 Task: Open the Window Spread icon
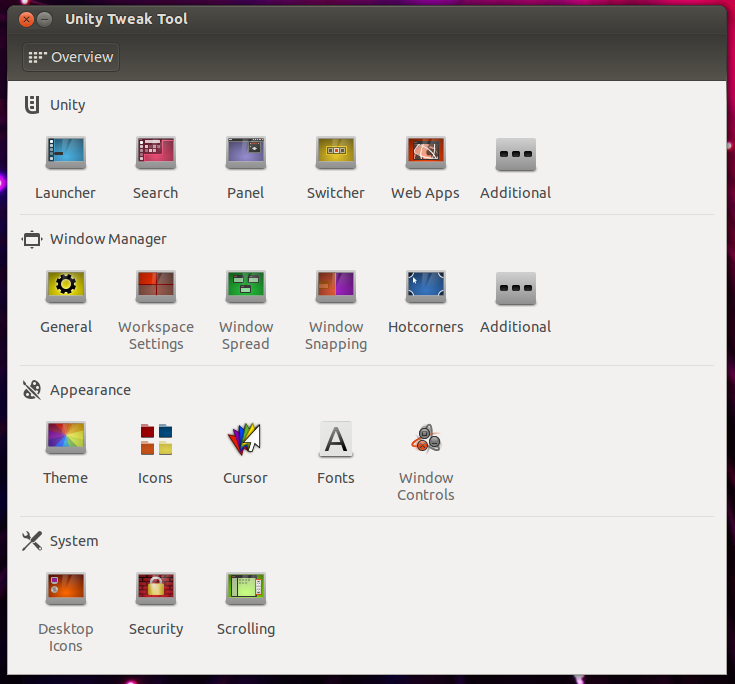pyautogui.click(x=246, y=286)
